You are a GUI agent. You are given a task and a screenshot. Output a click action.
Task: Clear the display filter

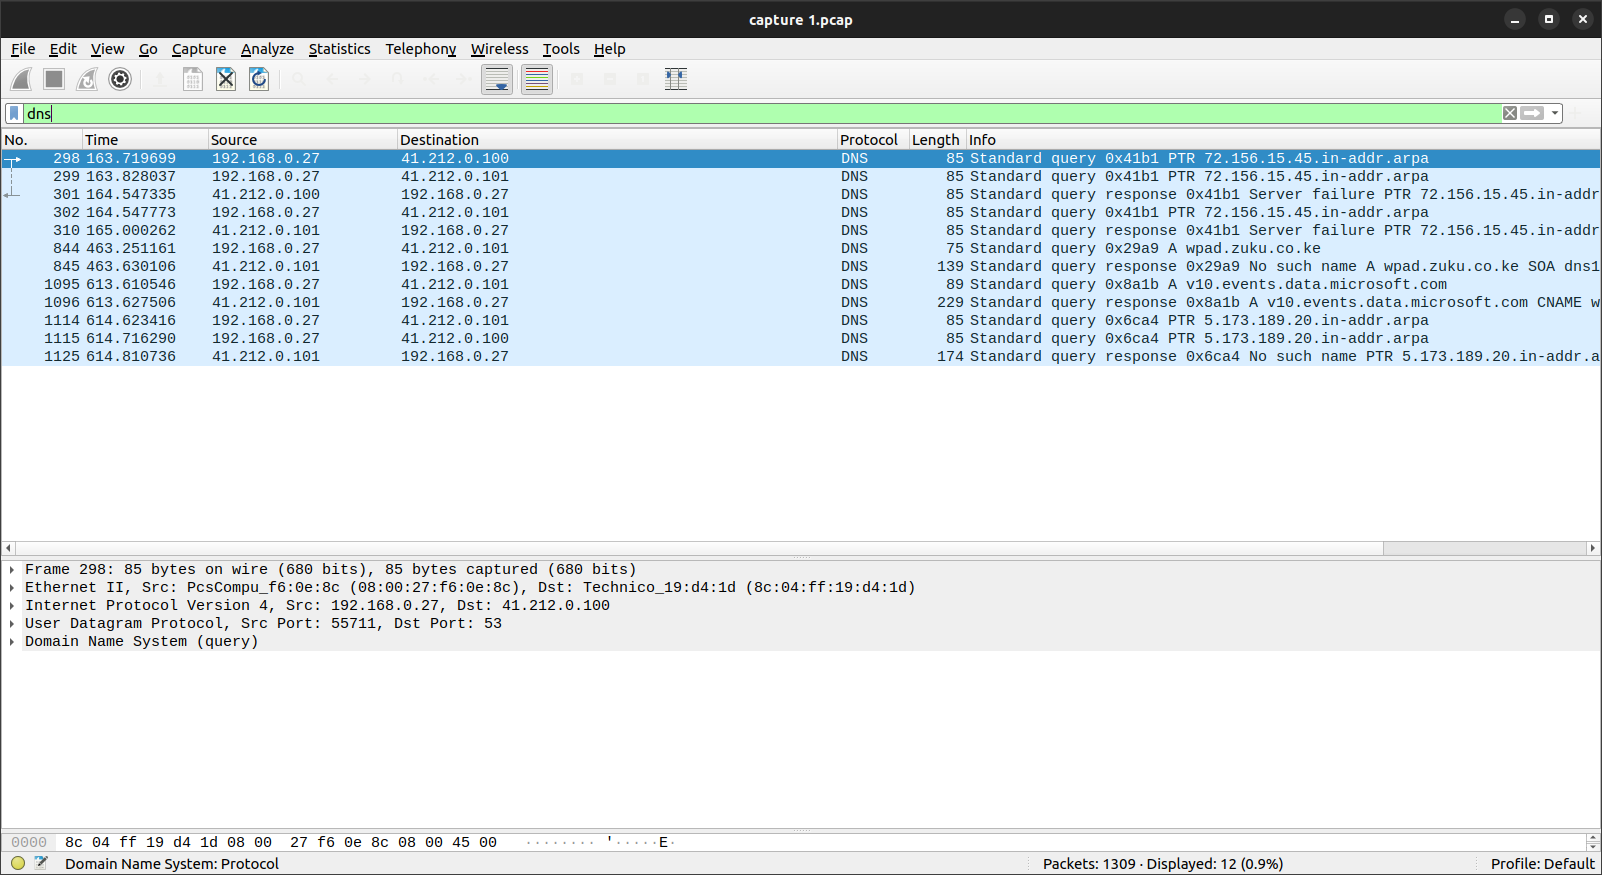[1510, 113]
